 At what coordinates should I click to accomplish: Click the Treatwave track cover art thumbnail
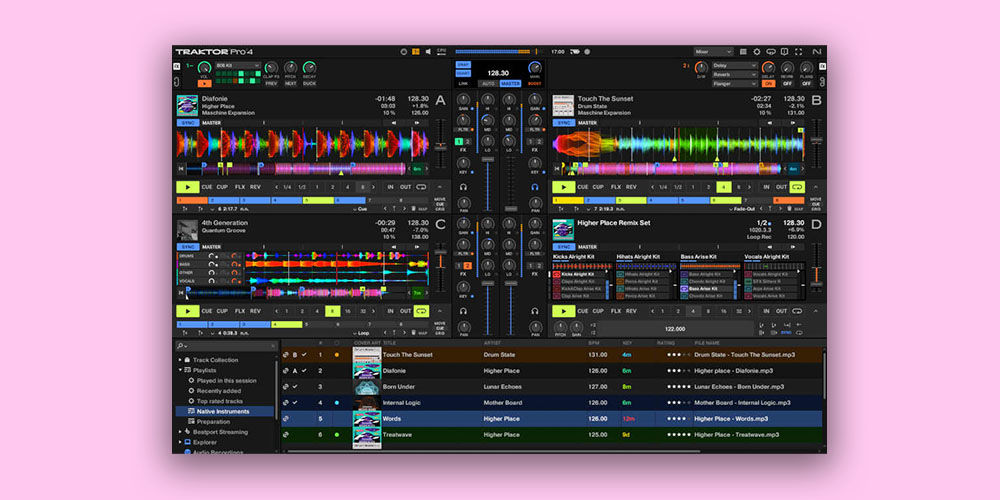pos(367,435)
